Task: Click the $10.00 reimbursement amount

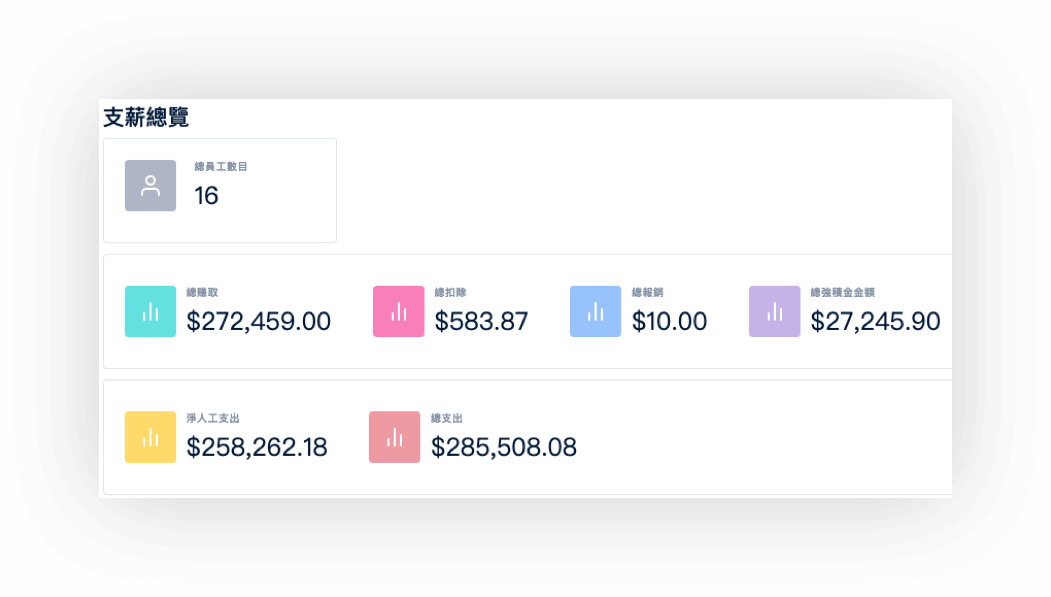Action: (669, 322)
